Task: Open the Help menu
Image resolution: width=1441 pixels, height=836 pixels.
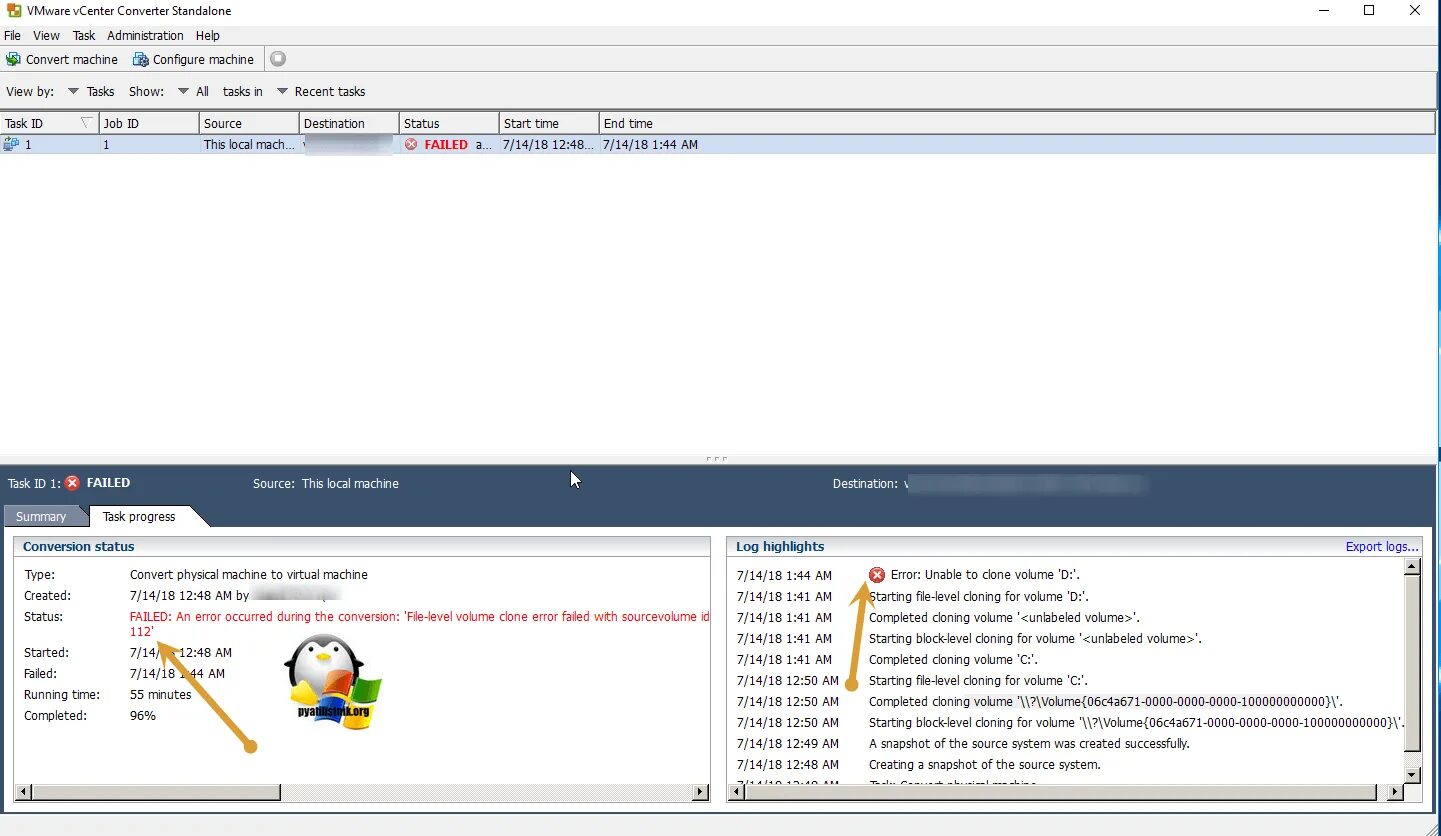Action: pyautogui.click(x=208, y=35)
